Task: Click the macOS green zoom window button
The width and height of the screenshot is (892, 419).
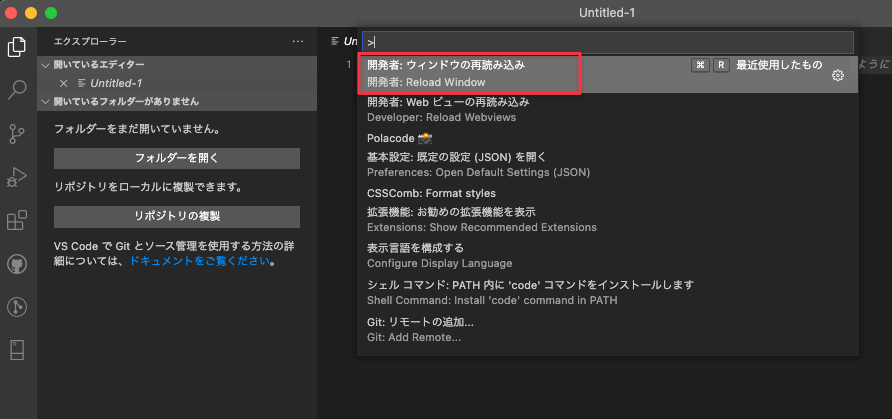Action: (51, 13)
